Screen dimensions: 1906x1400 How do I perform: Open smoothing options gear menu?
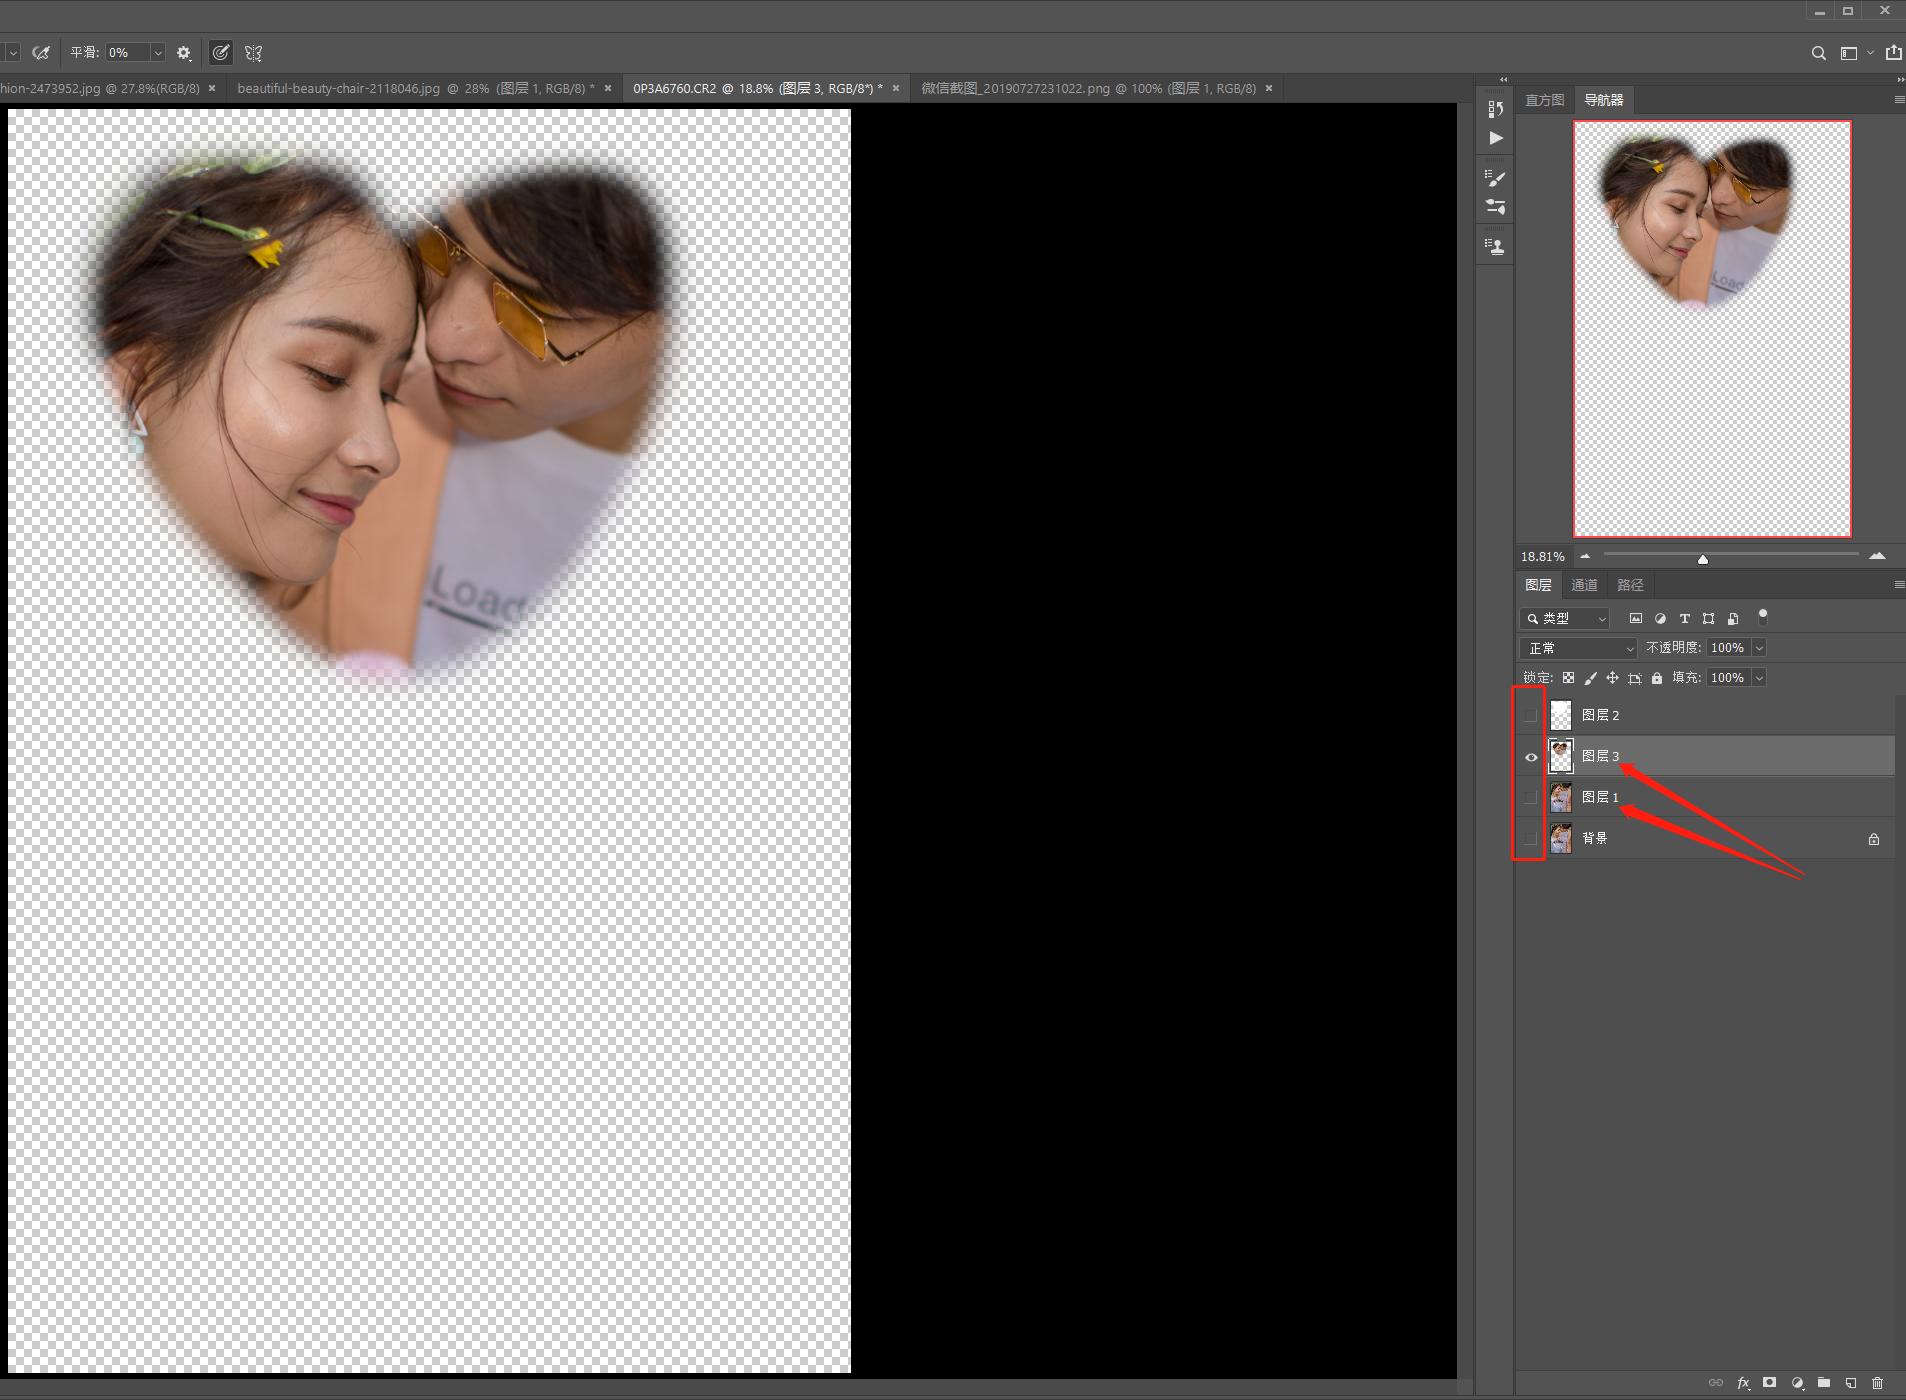coord(184,53)
